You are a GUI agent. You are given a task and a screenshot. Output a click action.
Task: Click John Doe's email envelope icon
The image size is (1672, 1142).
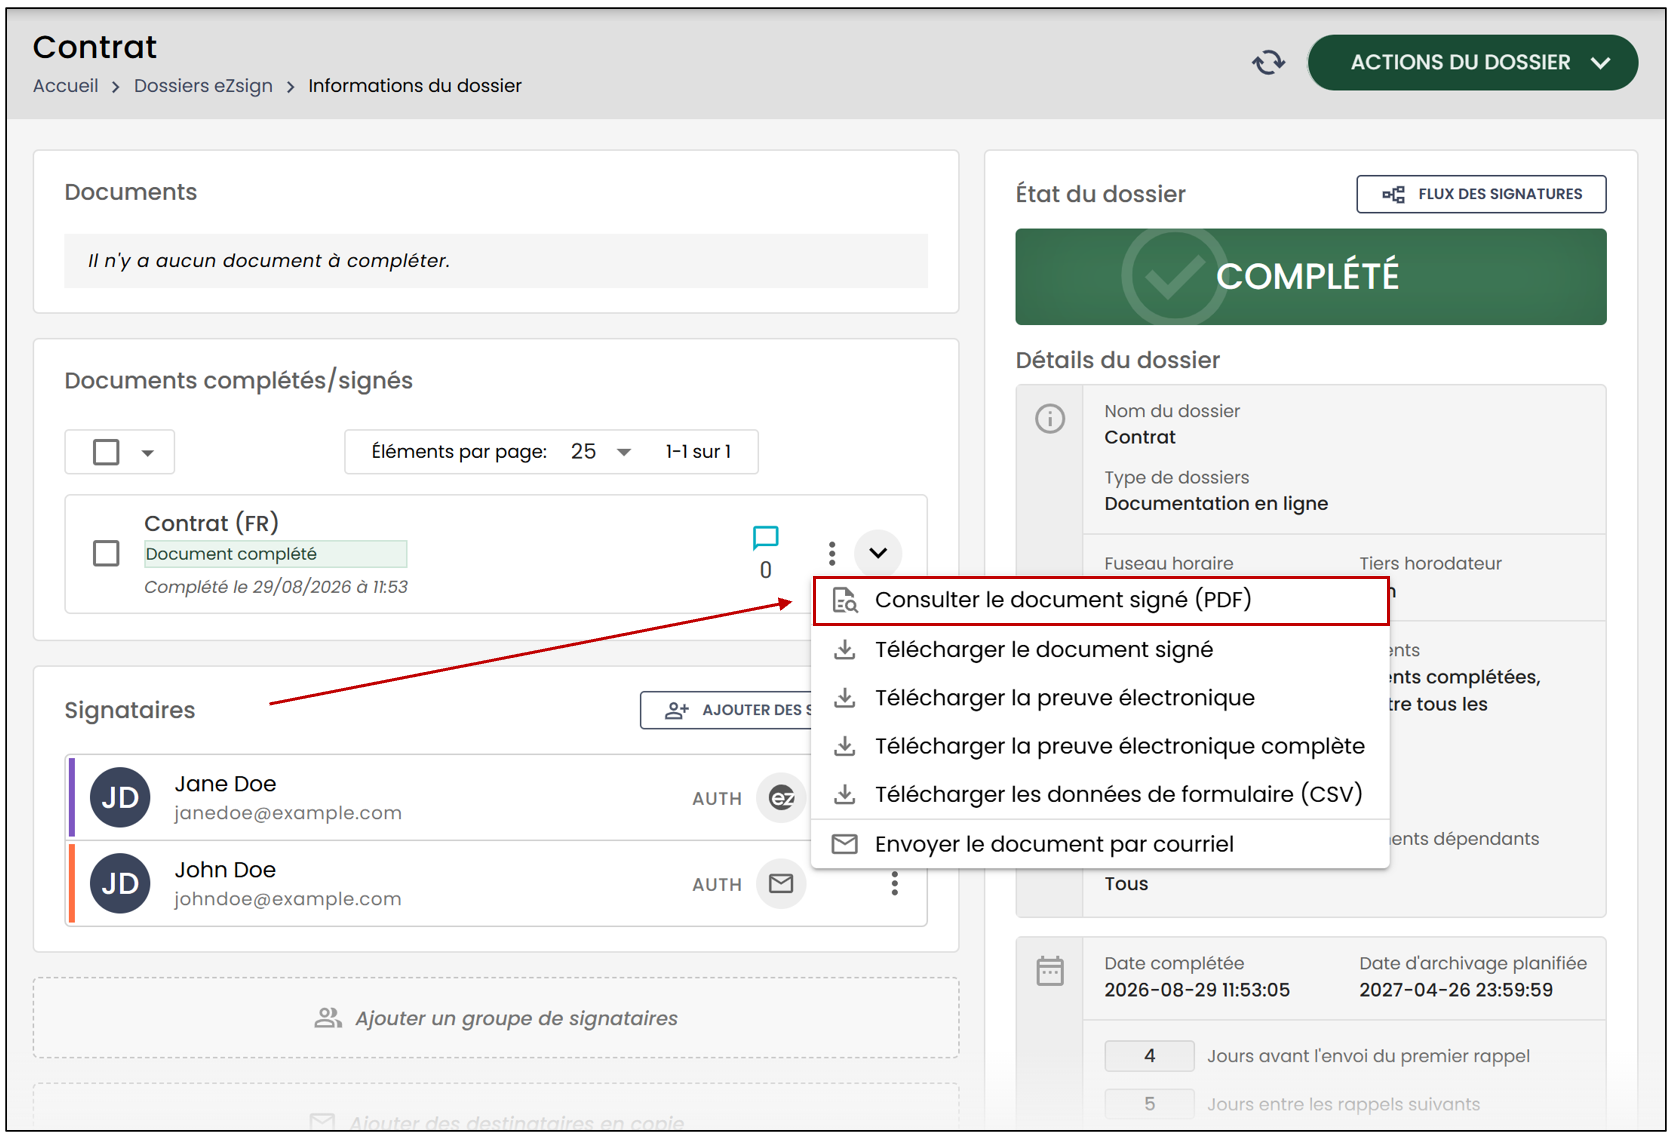781,884
